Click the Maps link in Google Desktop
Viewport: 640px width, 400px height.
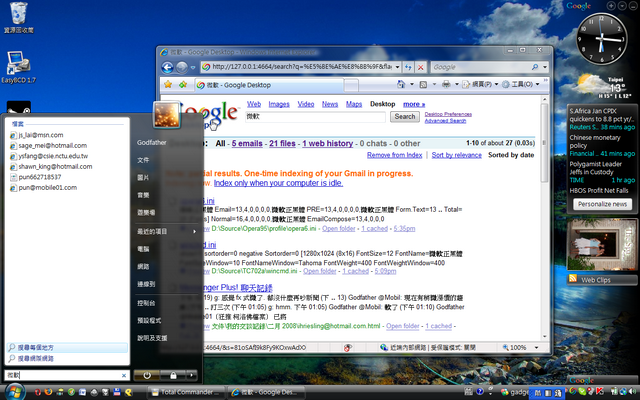pos(354,104)
